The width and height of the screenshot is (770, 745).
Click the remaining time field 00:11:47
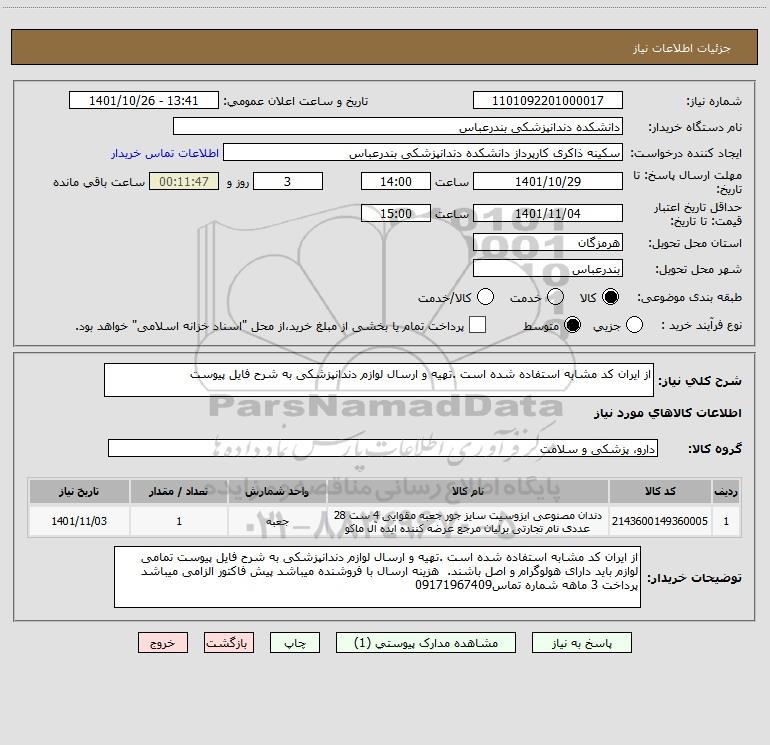184,182
